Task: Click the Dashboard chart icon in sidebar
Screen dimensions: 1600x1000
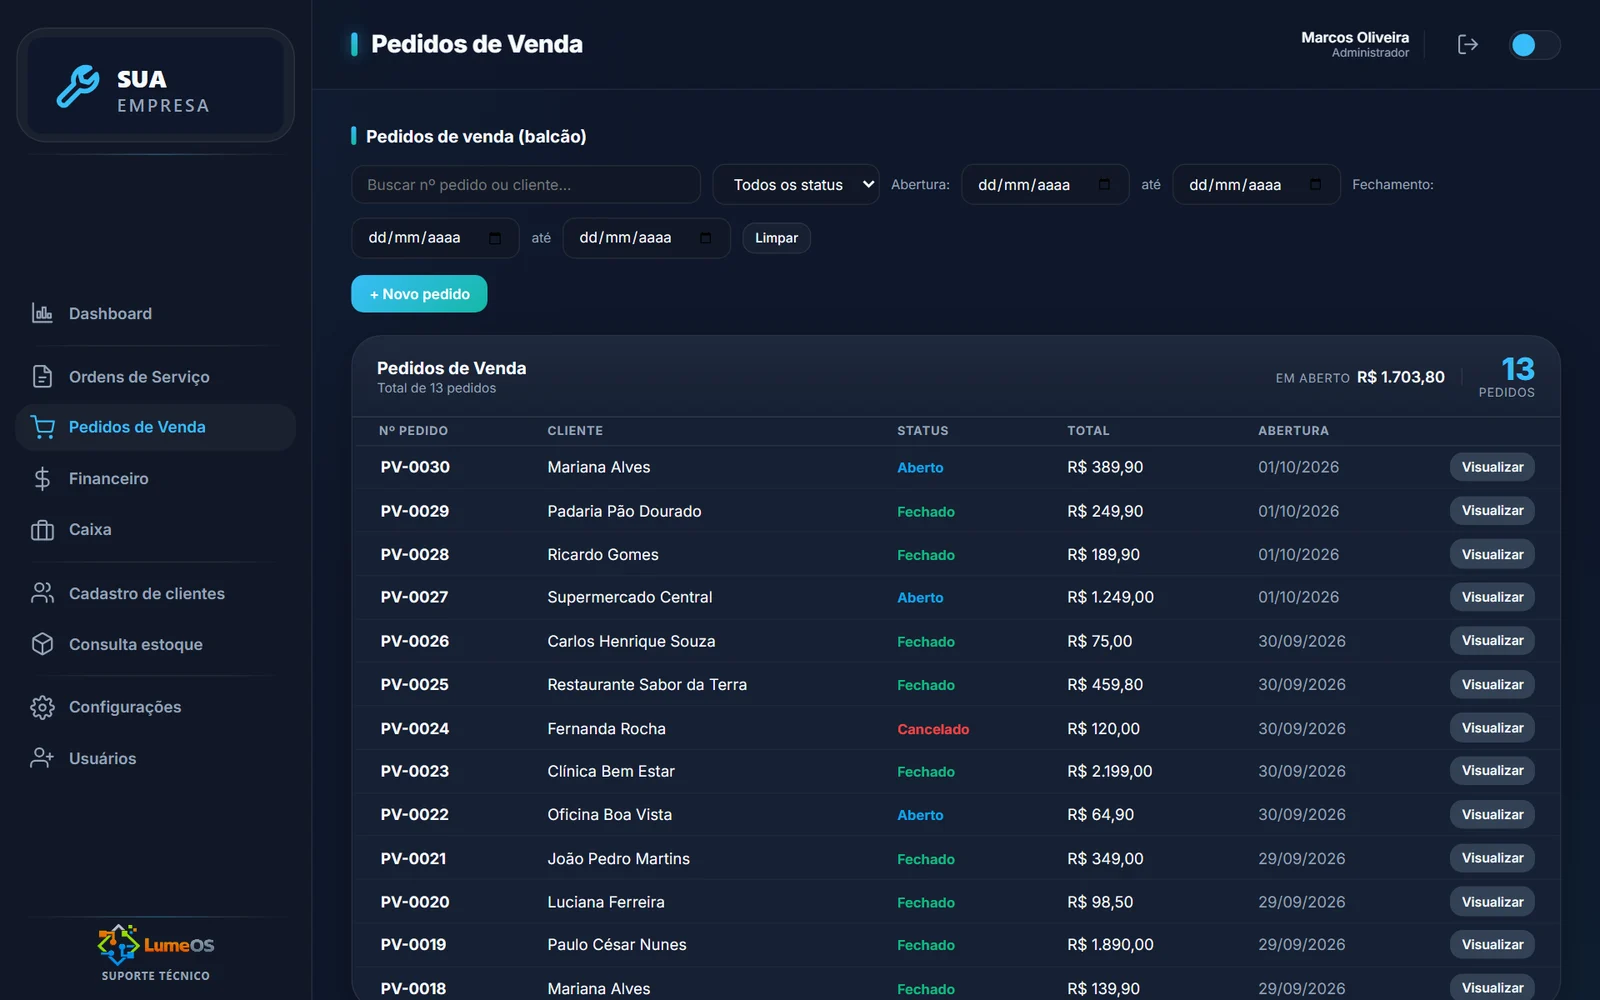Action: (x=42, y=313)
